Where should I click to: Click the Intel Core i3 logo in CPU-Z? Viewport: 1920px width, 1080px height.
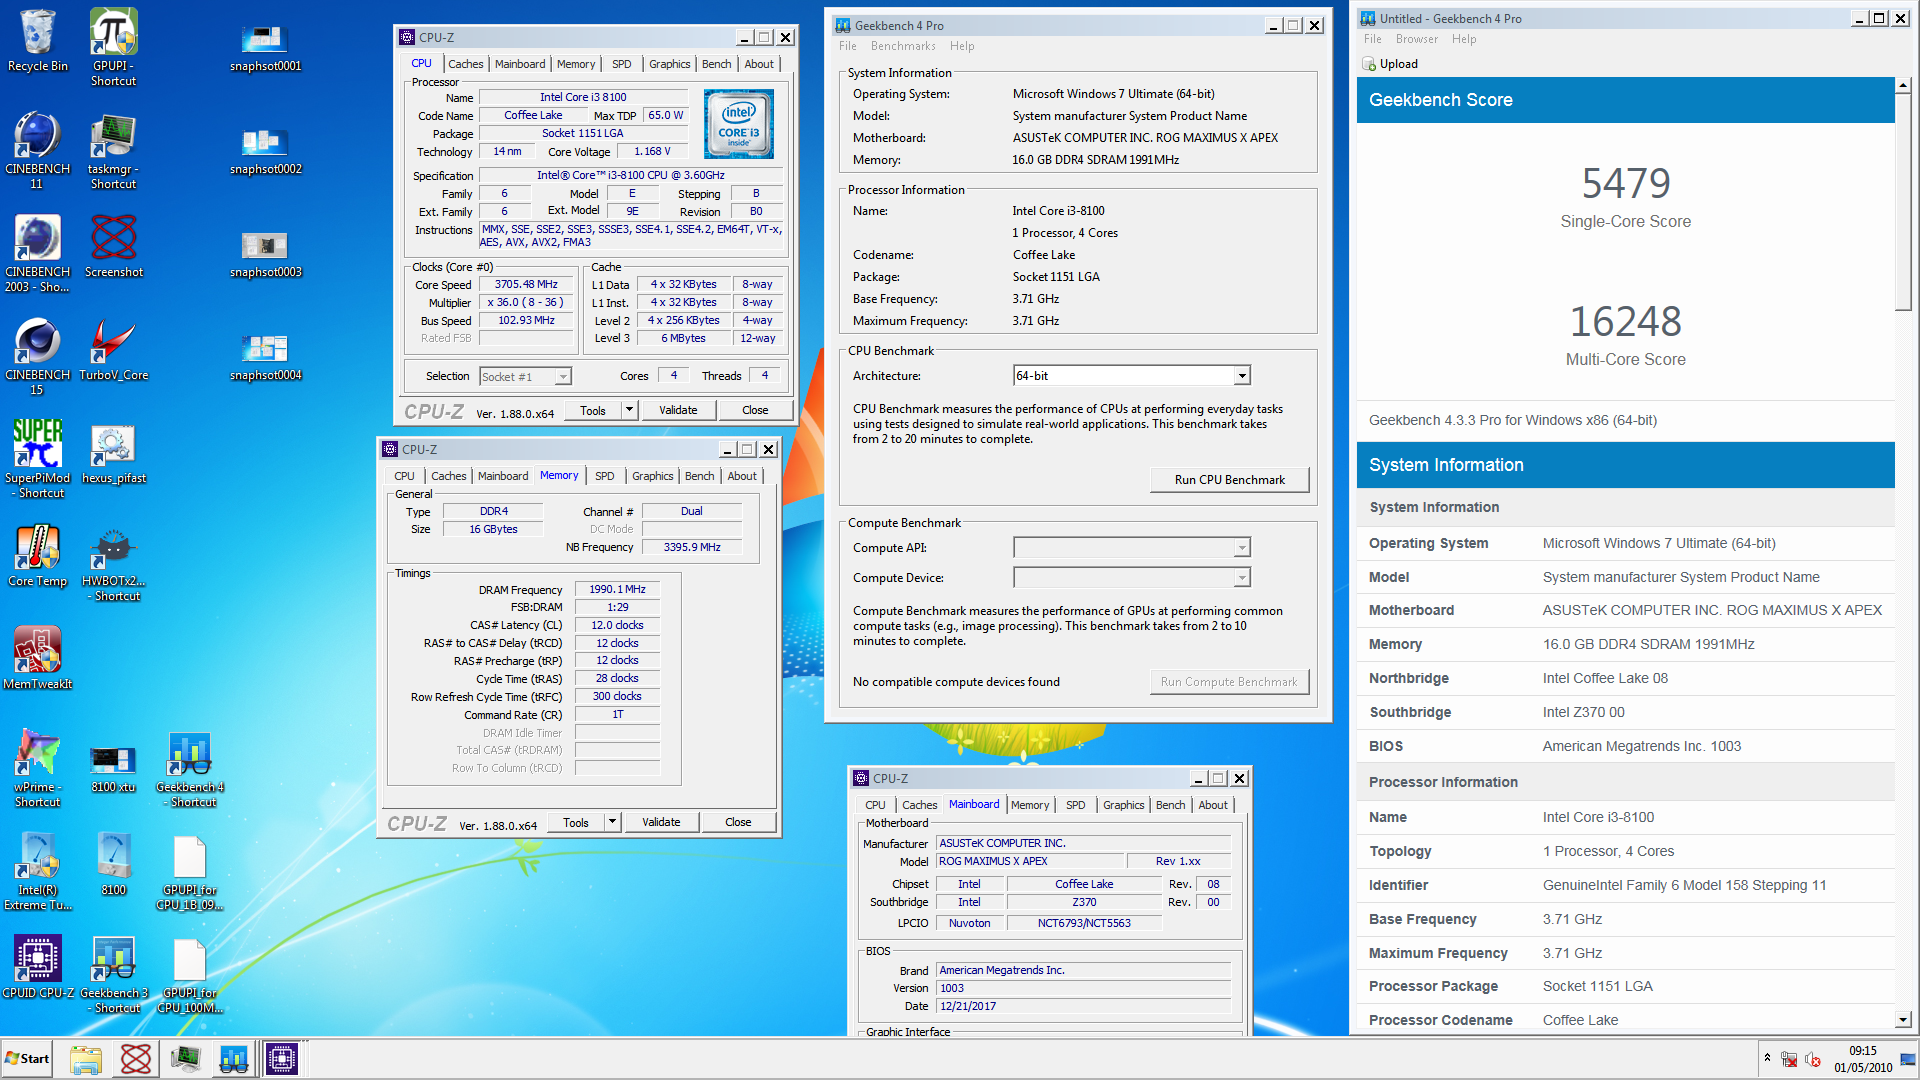739,124
